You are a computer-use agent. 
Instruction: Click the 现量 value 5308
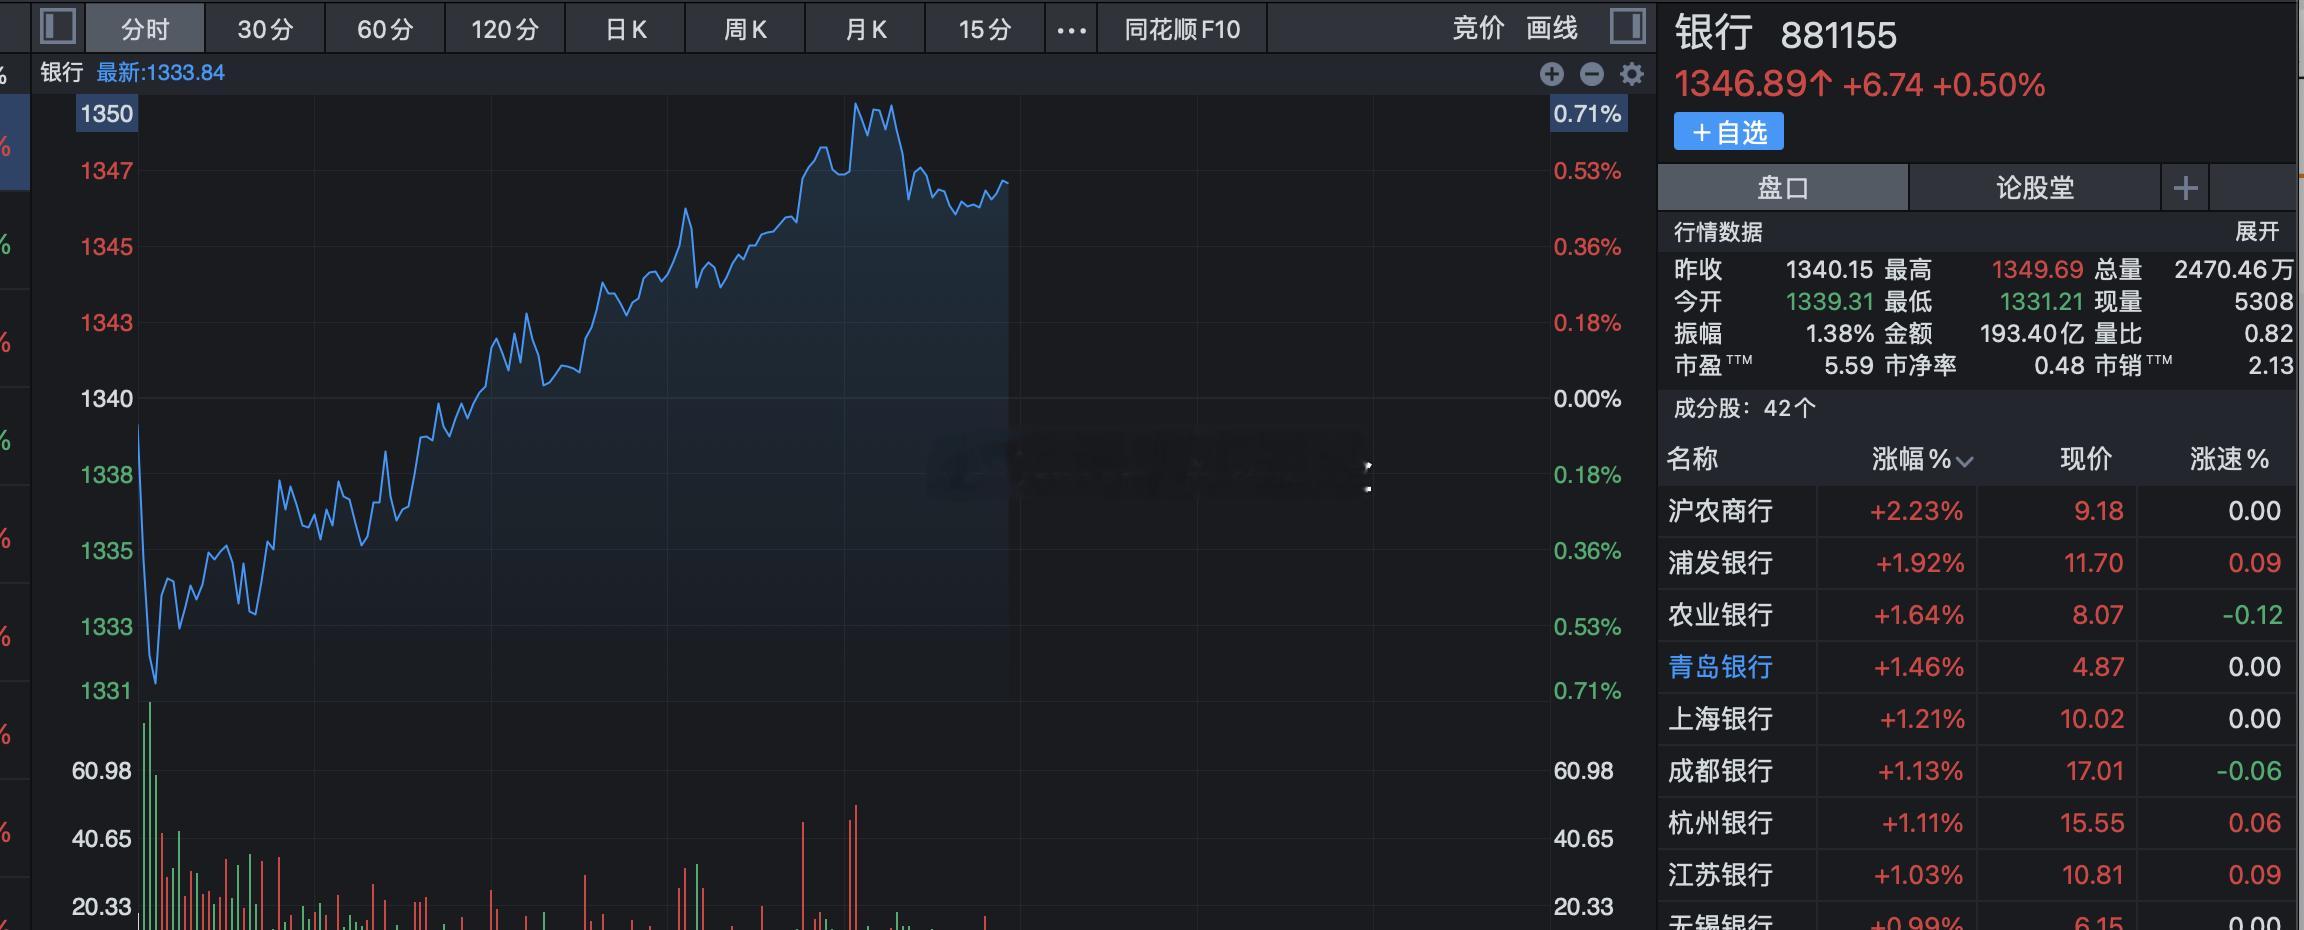click(x=2264, y=302)
